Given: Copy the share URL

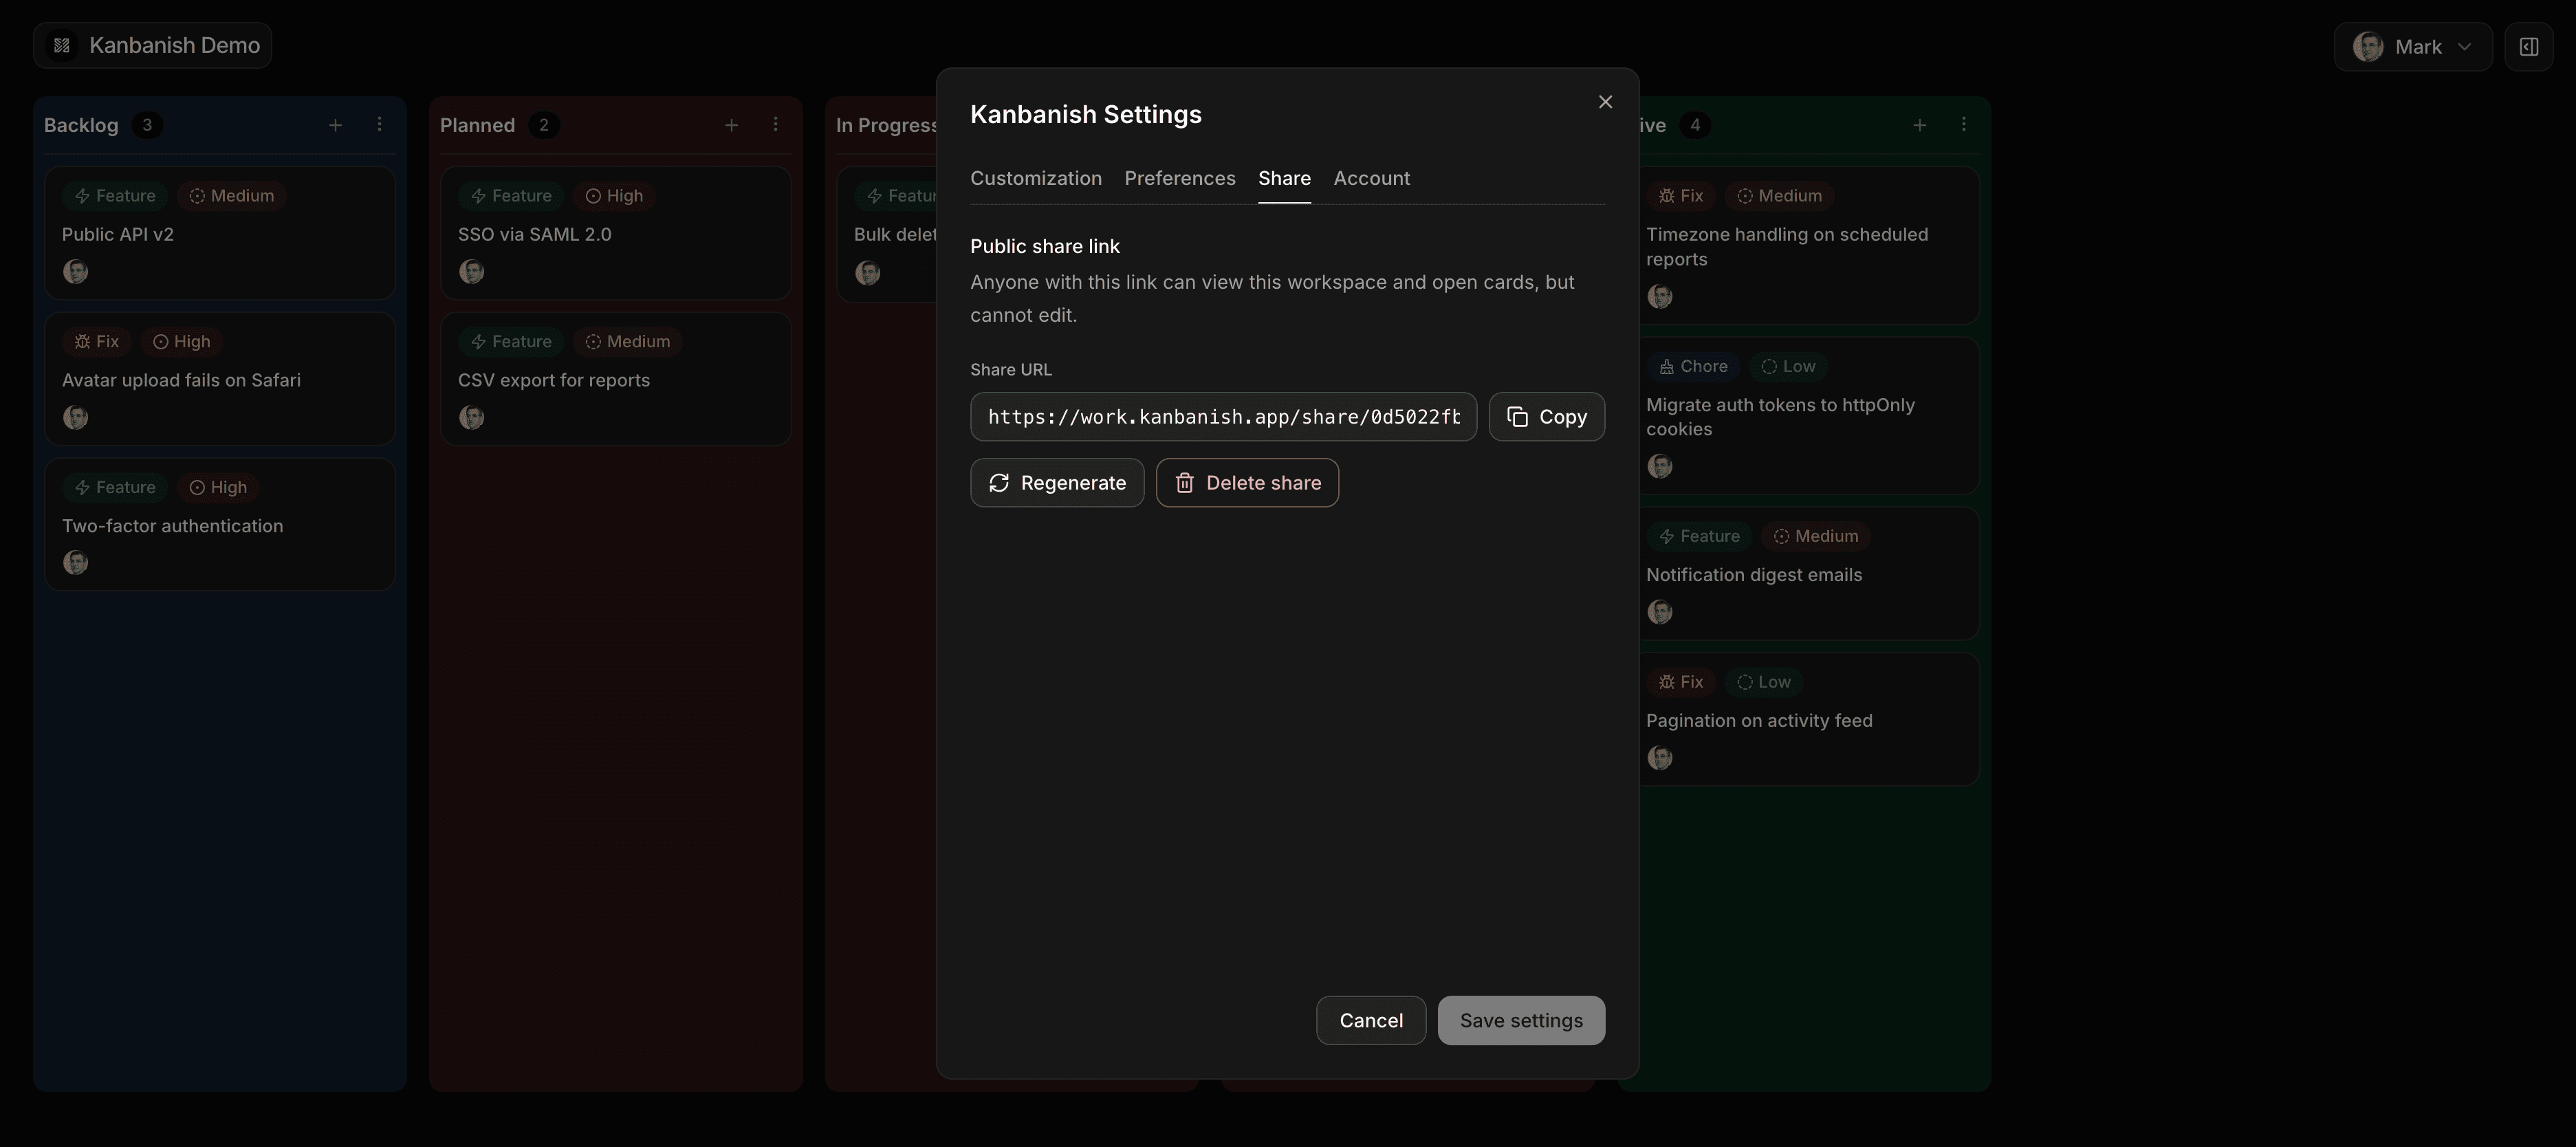Looking at the screenshot, I should pyautogui.click(x=1546, y=416).
